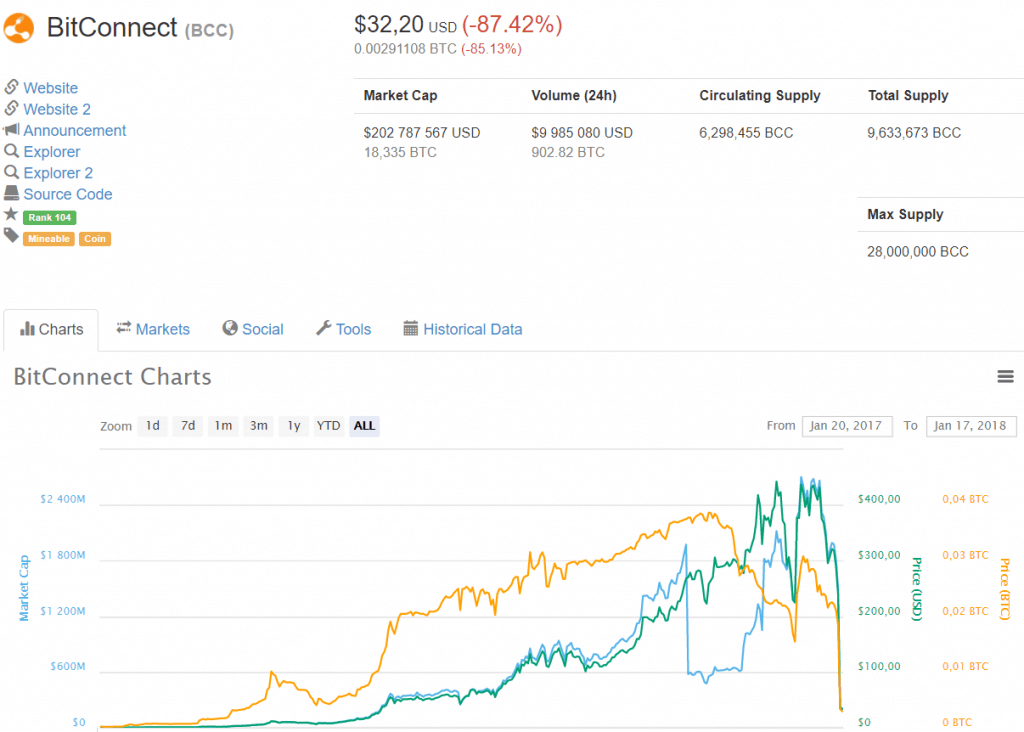Click the laptop icon beside Source Code
Screen dimensions: 1024x732
pos(11,193)
